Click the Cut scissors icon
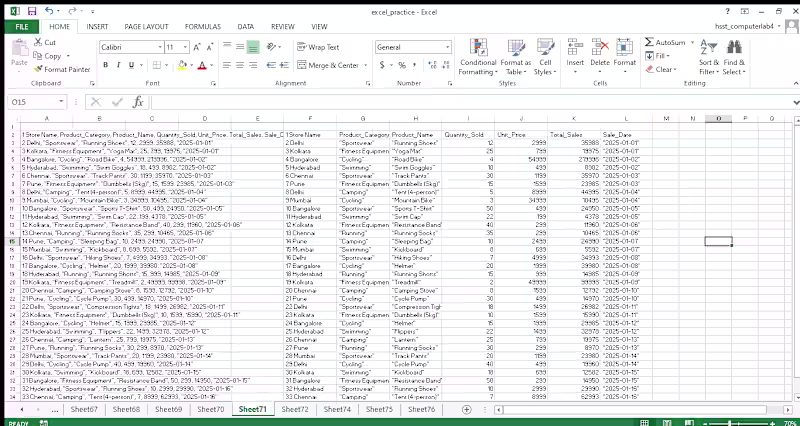This screenshot has height=426, width=800. tap(38, 42)
